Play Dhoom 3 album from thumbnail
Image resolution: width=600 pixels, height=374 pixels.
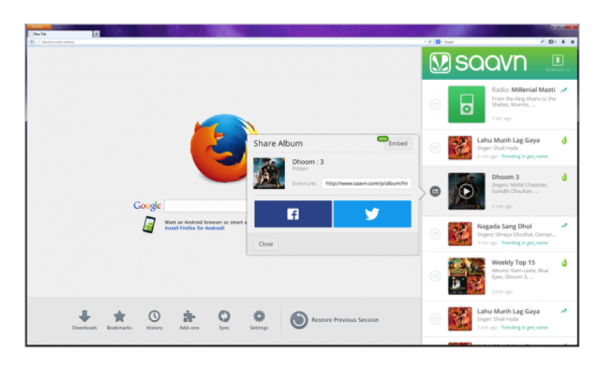(466, 191)
